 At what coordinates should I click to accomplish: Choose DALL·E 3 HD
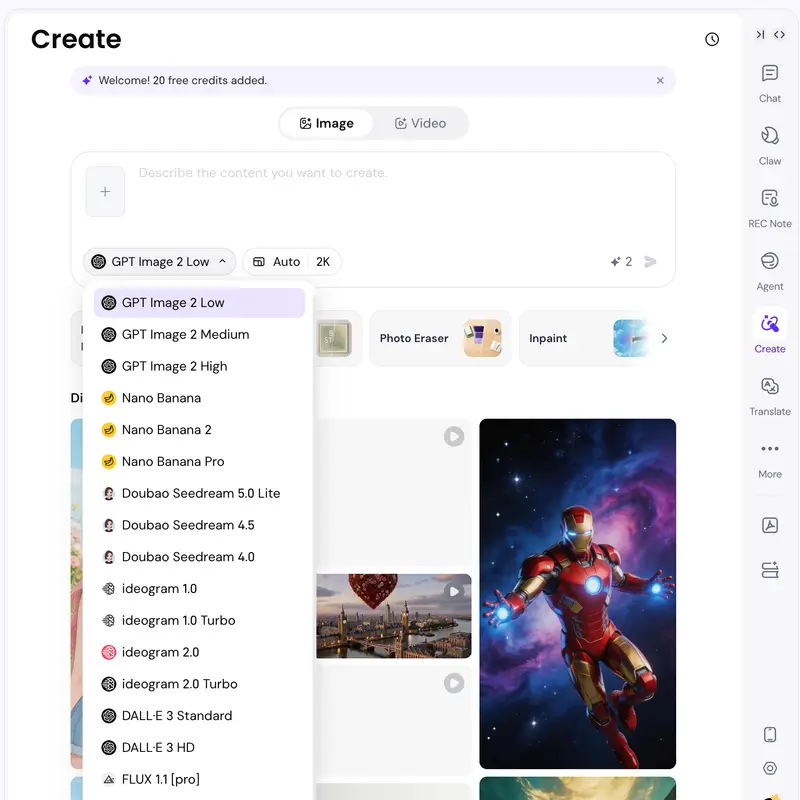(x=199, y=747)
